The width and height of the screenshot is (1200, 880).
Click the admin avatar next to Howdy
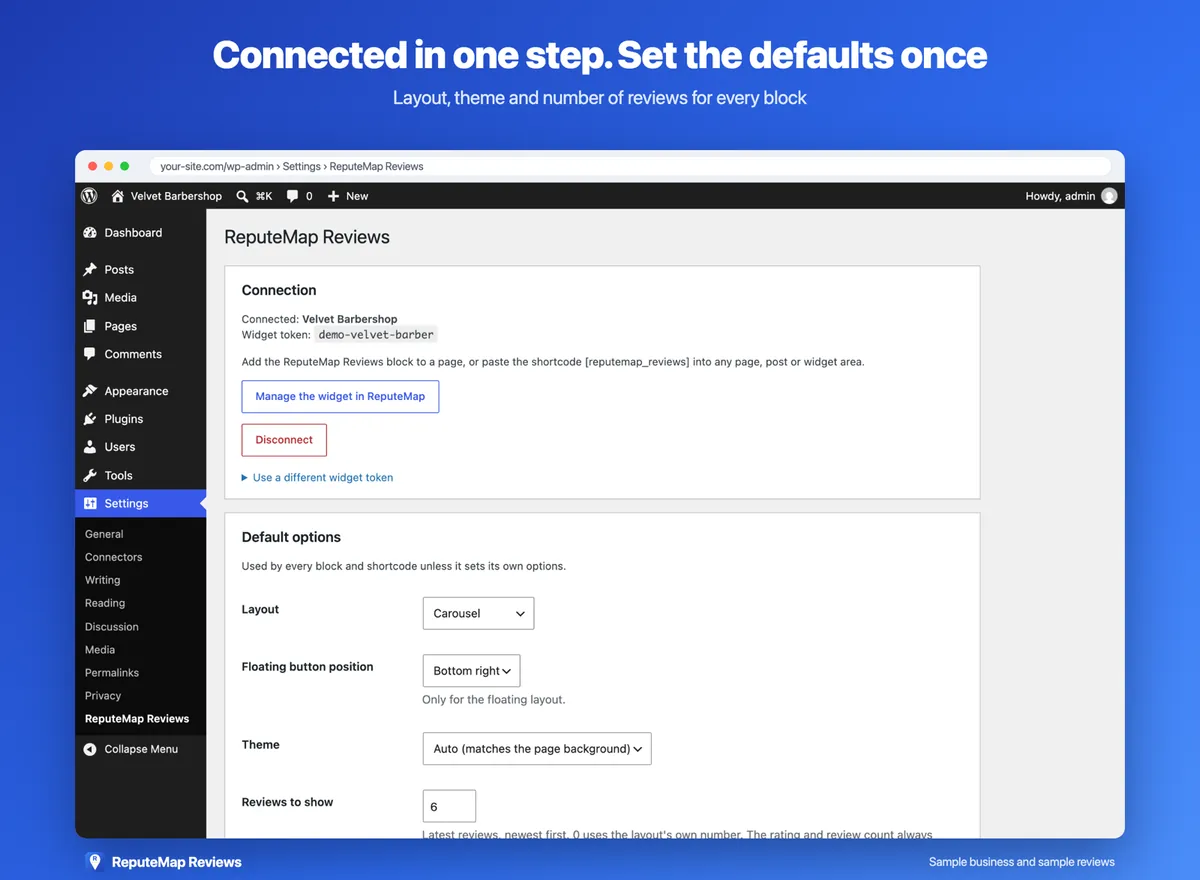[x=1109, y=196]
